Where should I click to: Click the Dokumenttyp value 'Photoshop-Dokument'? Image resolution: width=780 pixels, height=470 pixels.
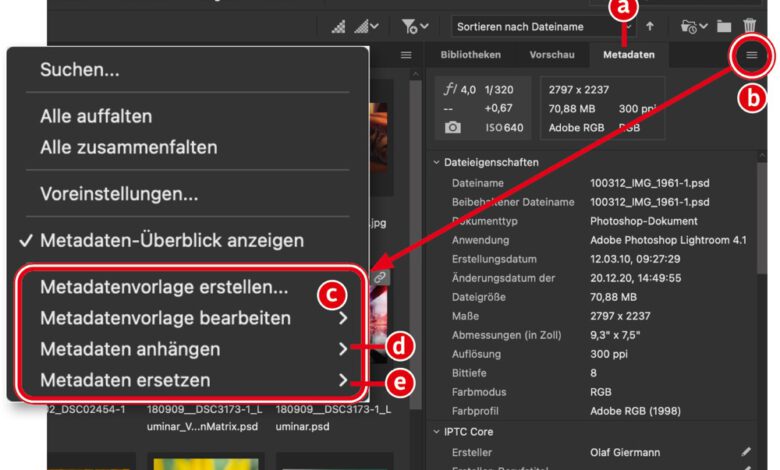(644, 221)
